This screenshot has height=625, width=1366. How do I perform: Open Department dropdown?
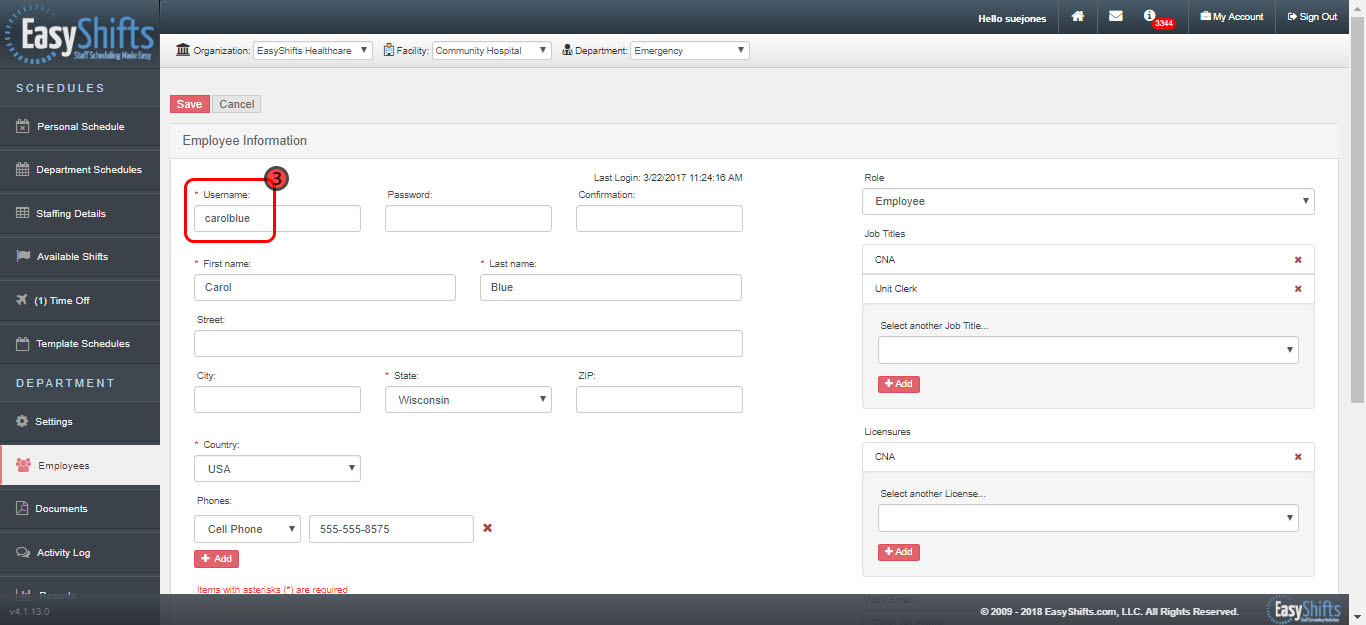689,50
